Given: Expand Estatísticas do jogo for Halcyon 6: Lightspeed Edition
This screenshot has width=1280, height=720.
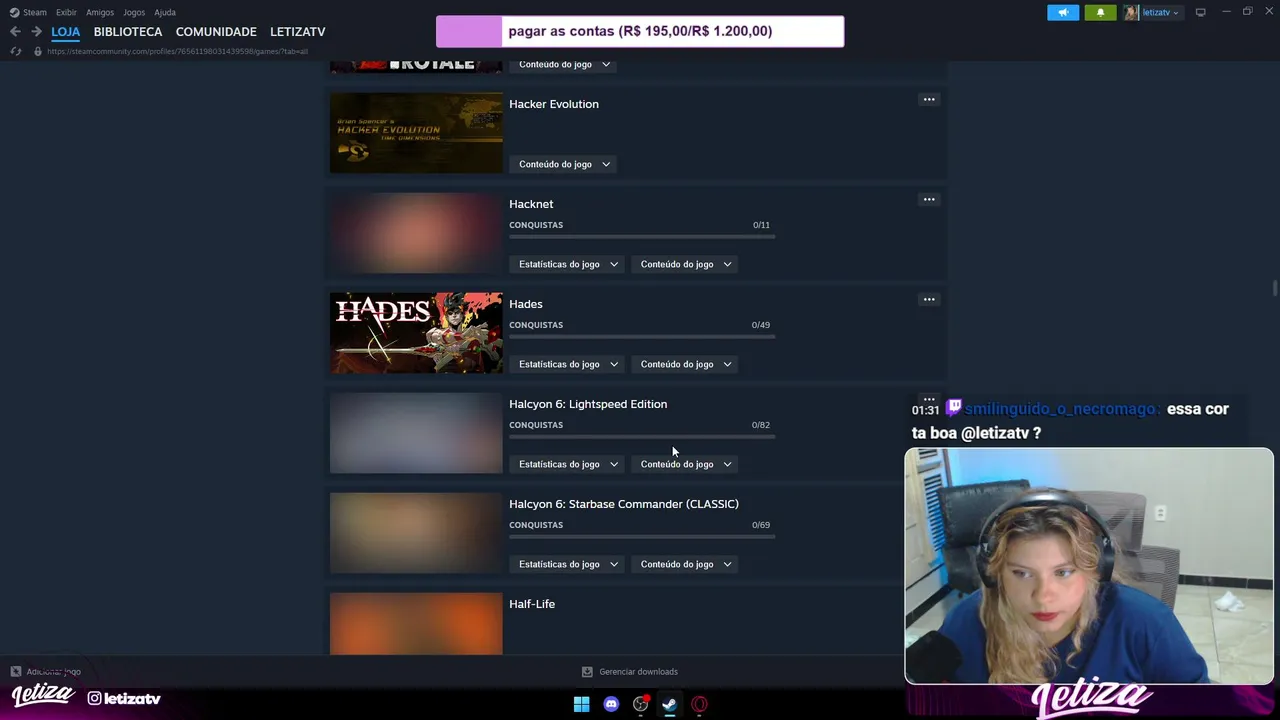Looking at the screenshot, I should [568, 464].
